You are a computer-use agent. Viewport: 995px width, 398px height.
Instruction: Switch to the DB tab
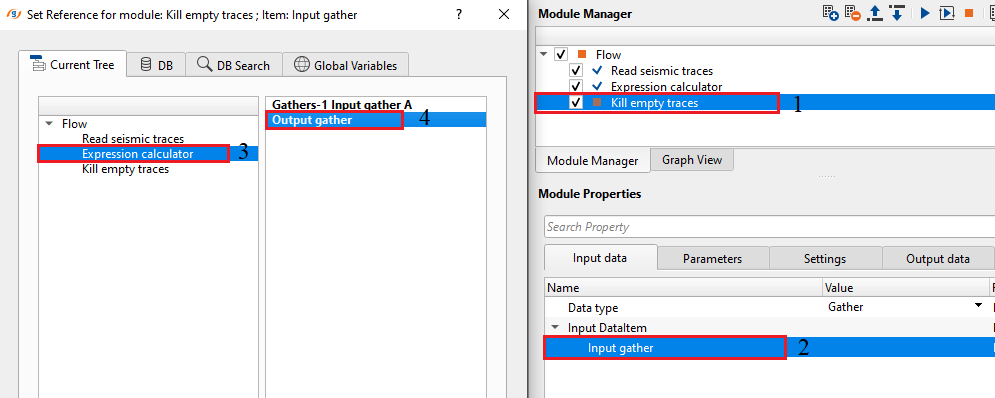(156, 65)
